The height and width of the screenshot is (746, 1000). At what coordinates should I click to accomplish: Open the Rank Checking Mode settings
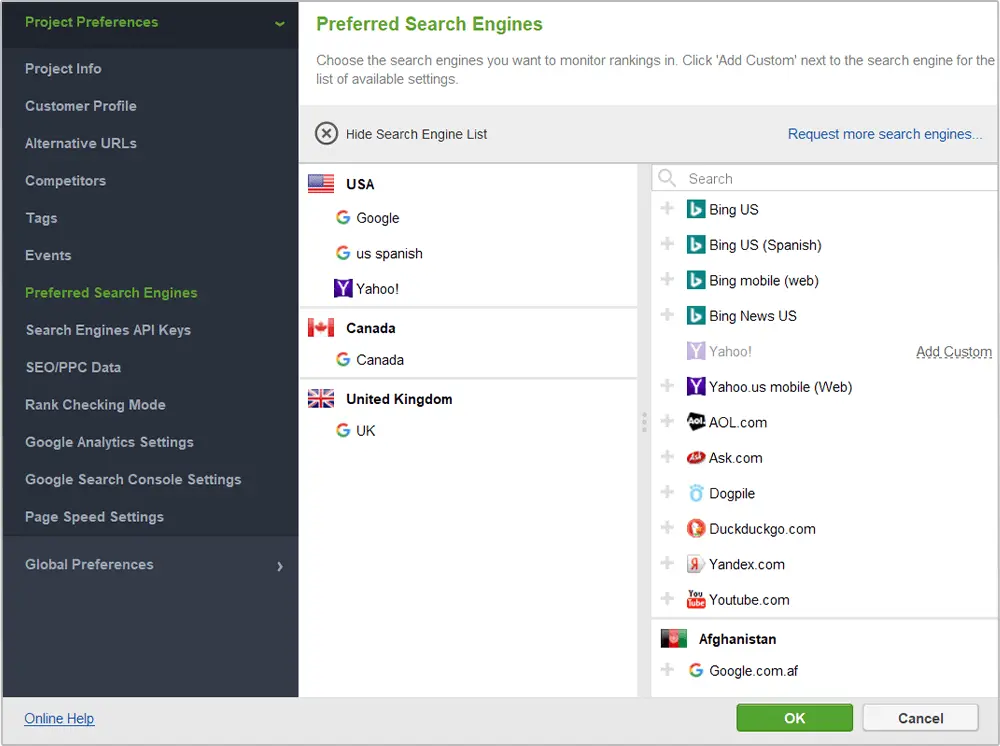[x=95, y=405]
